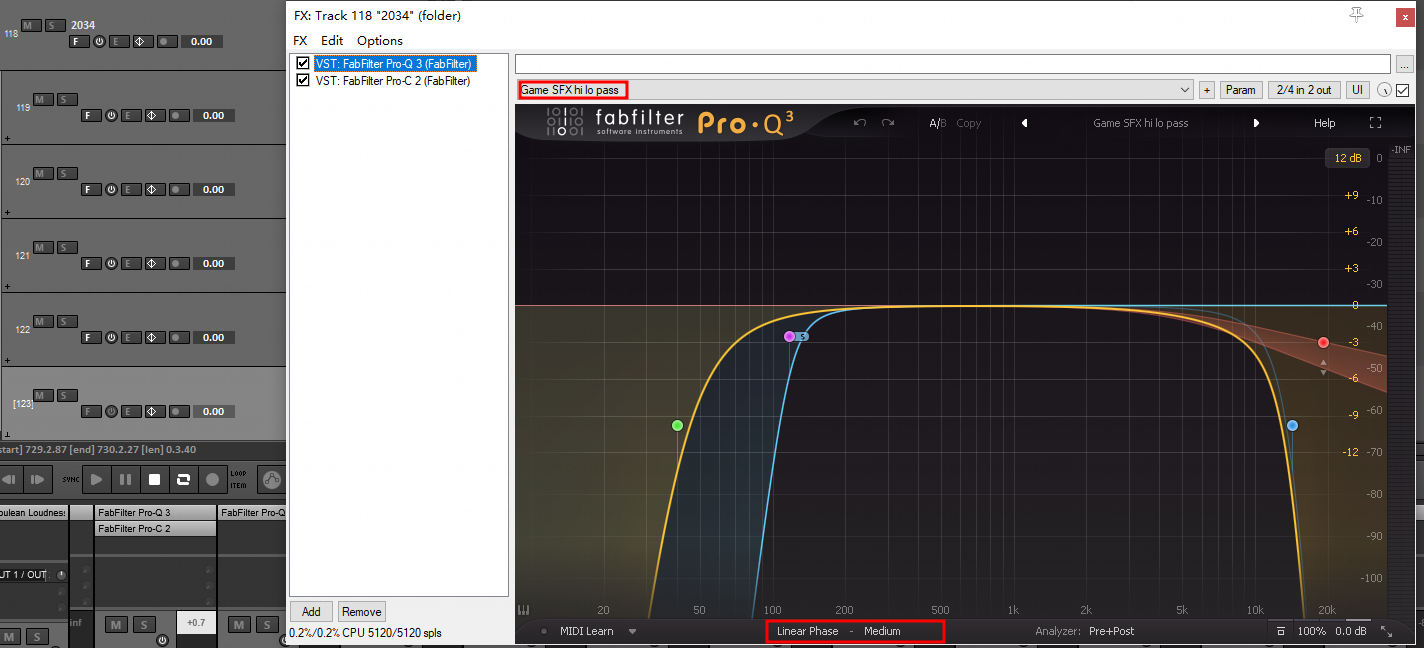Jump to next marker in transport

pyautogui.click(x=37, y=480)
